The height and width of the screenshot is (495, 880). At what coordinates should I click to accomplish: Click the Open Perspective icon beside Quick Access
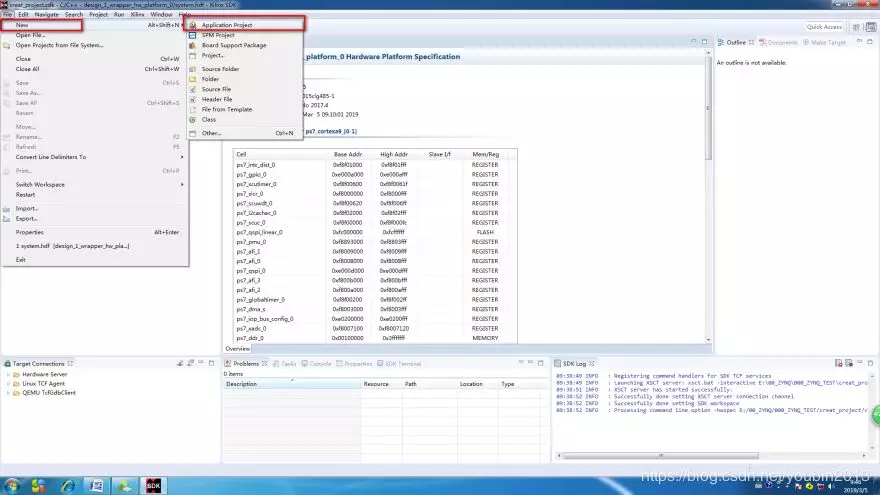(x=857, y=27)
